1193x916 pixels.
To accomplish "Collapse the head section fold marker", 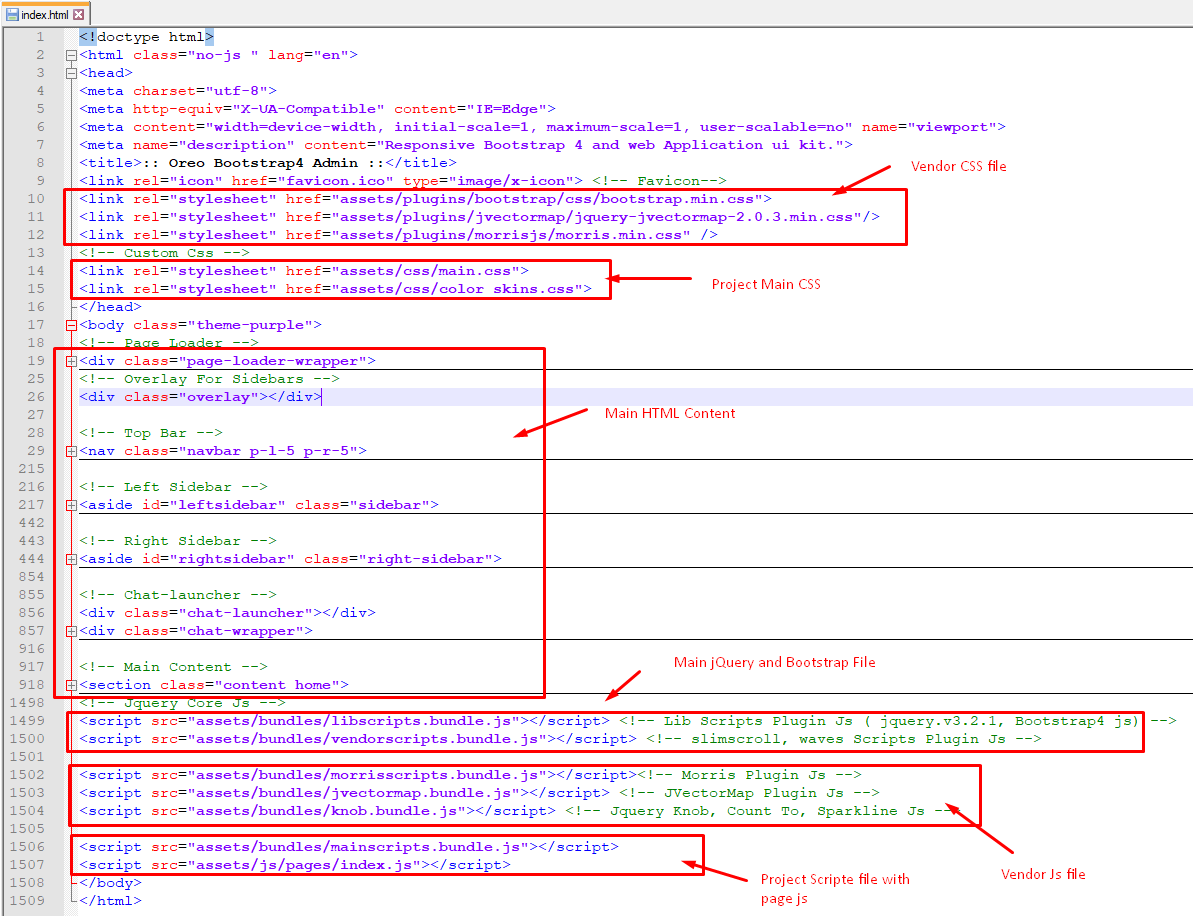I will [70, 73].
